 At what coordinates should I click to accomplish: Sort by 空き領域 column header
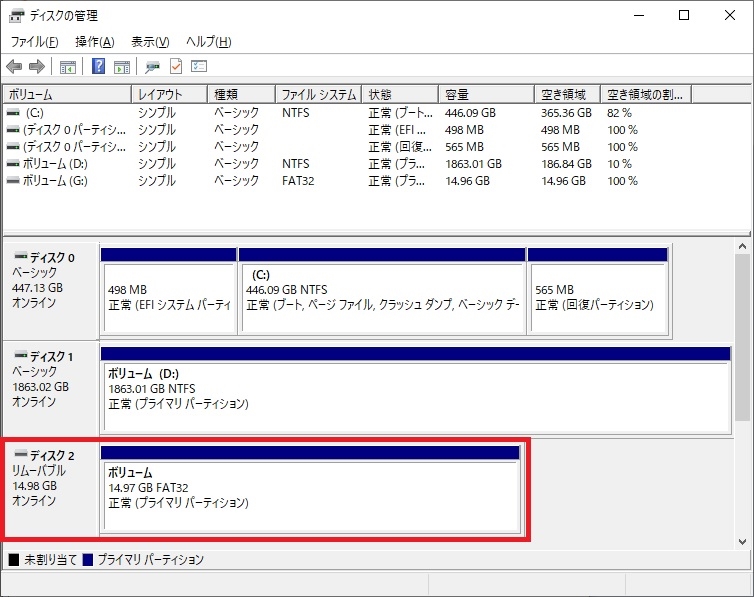567,94
